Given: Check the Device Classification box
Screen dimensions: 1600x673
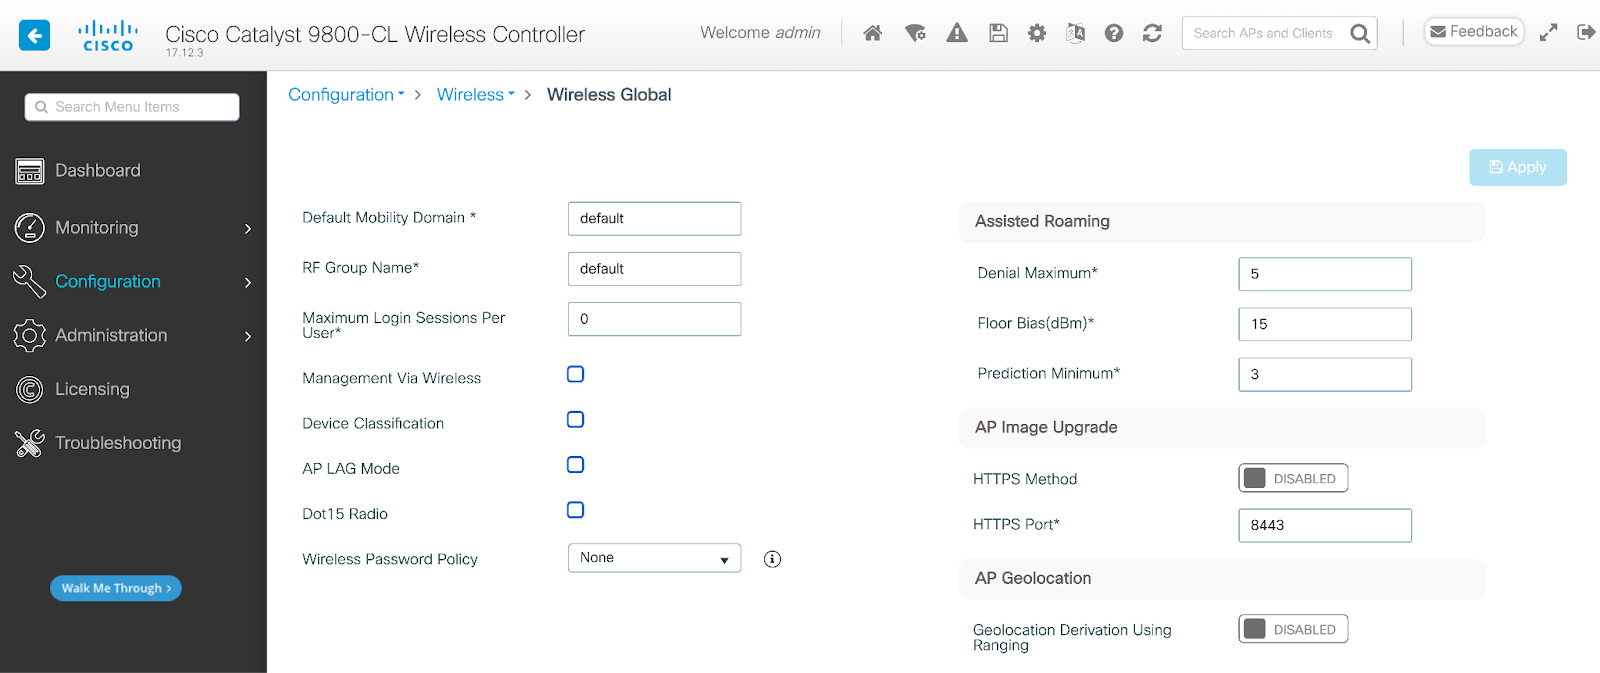Looking at the screenshot, I should coord(576,419).
